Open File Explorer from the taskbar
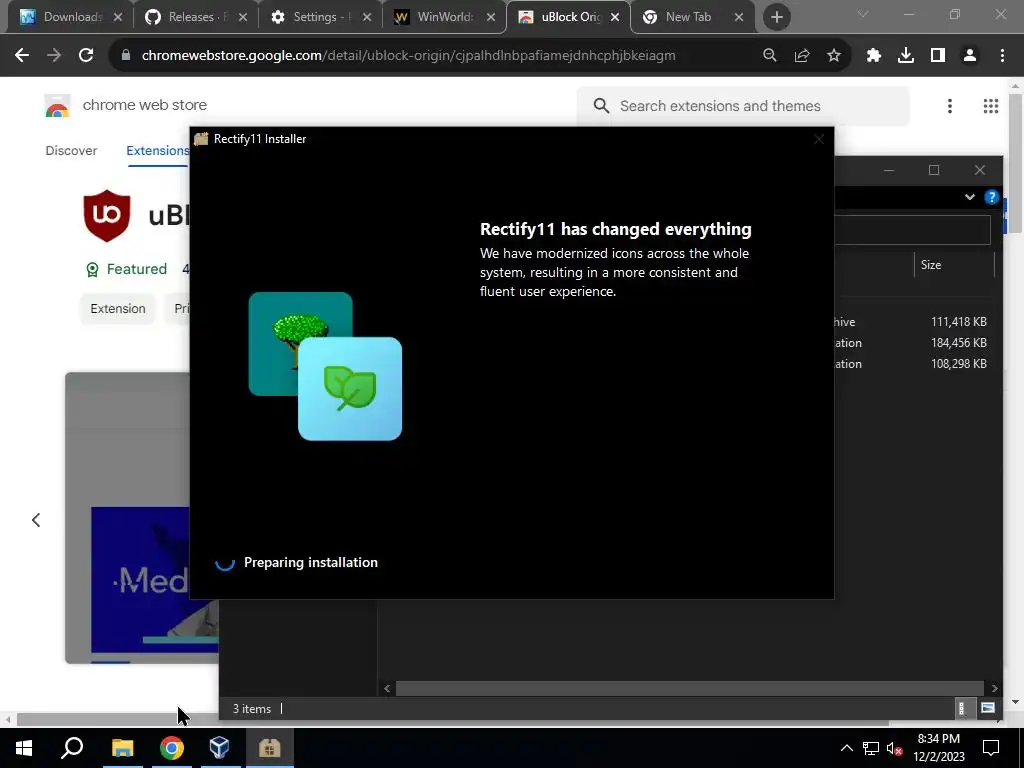 click(x=122, y=748)
